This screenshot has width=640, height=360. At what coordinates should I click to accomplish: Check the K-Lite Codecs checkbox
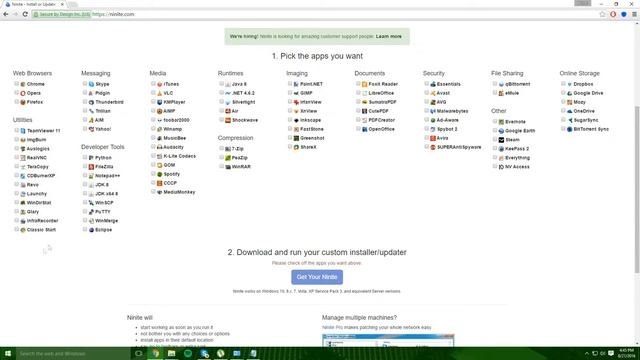coord(153,156)
